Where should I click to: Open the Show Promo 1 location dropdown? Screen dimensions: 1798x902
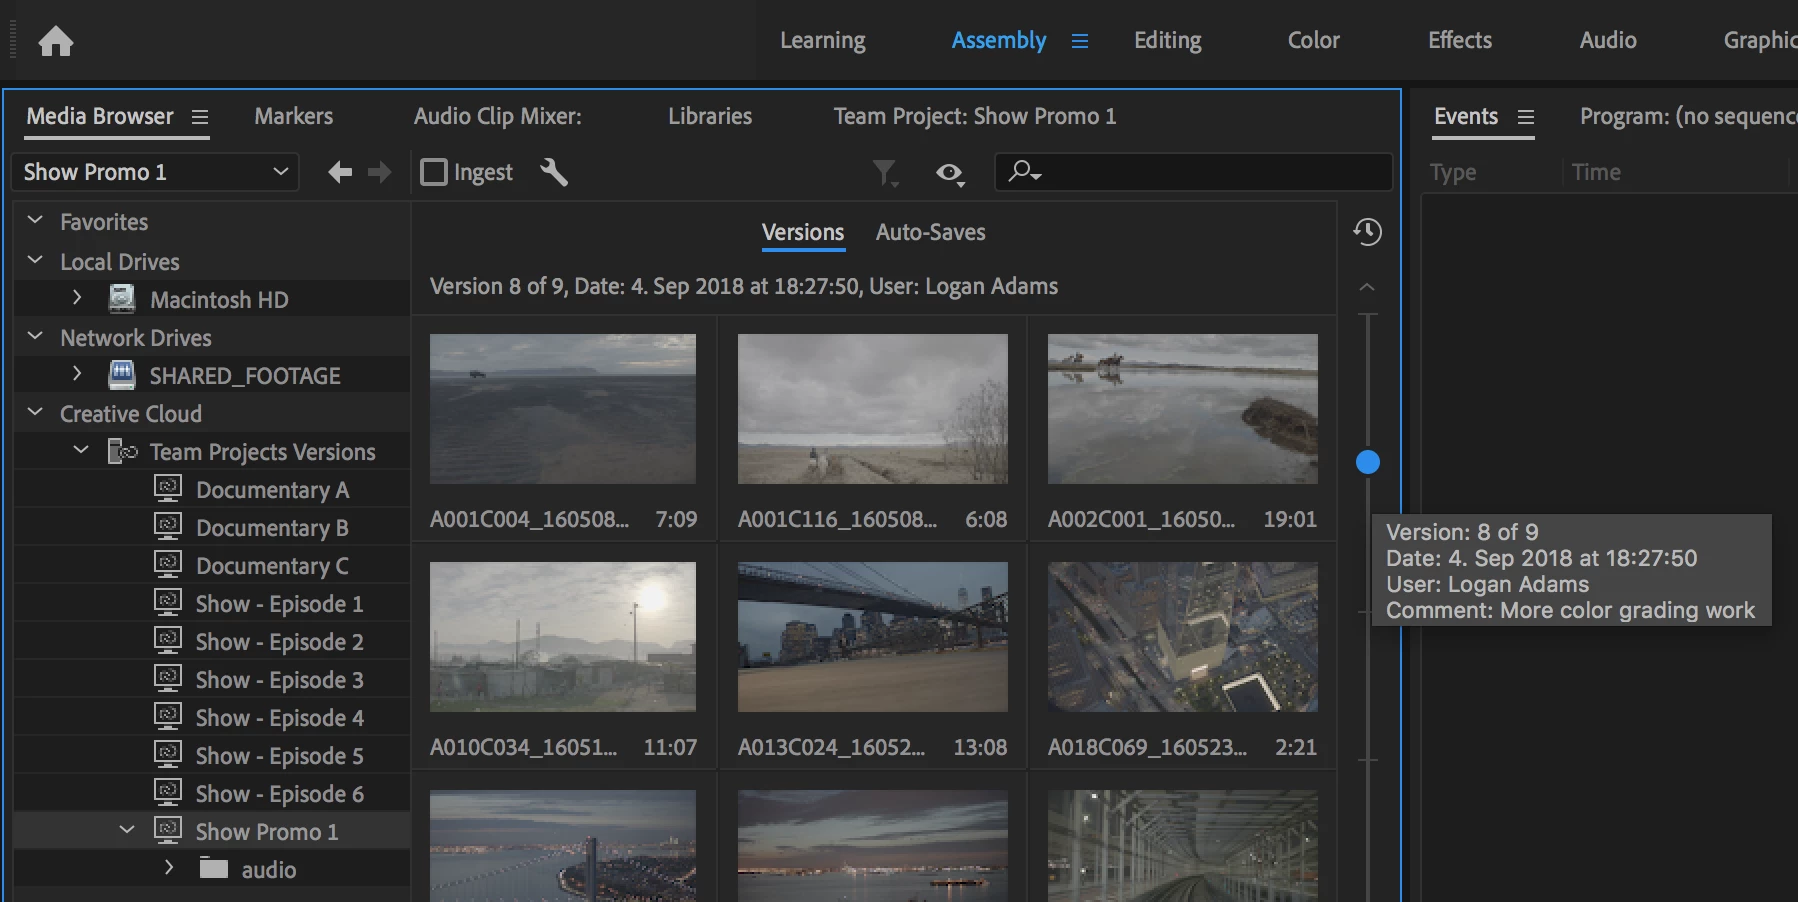pos(155,172)
